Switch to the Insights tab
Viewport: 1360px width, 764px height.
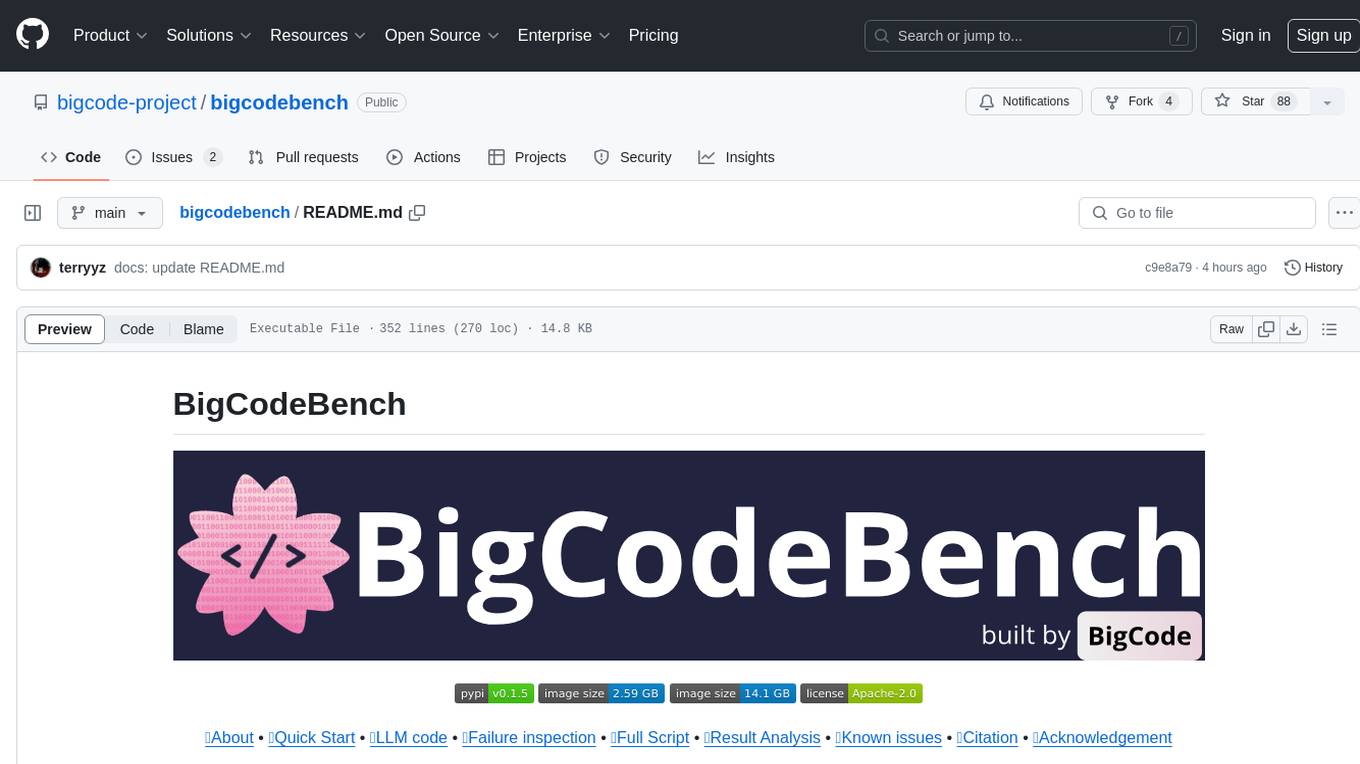[x=737, y=157]
